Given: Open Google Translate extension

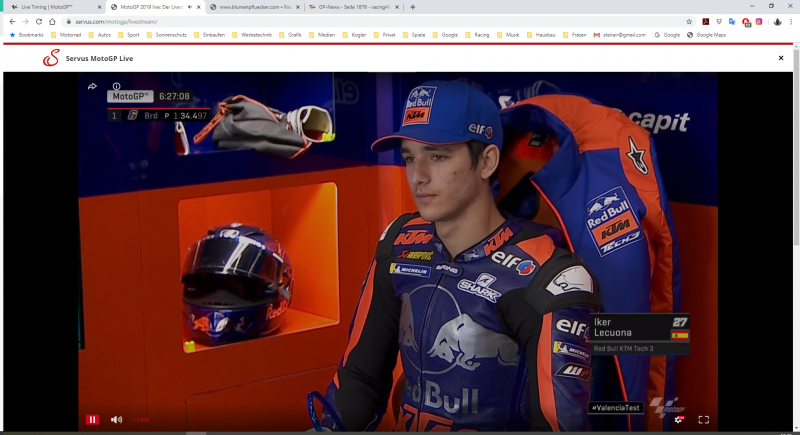Looking at the screenshot, I should pyautogui.click(x=732, y=21).
